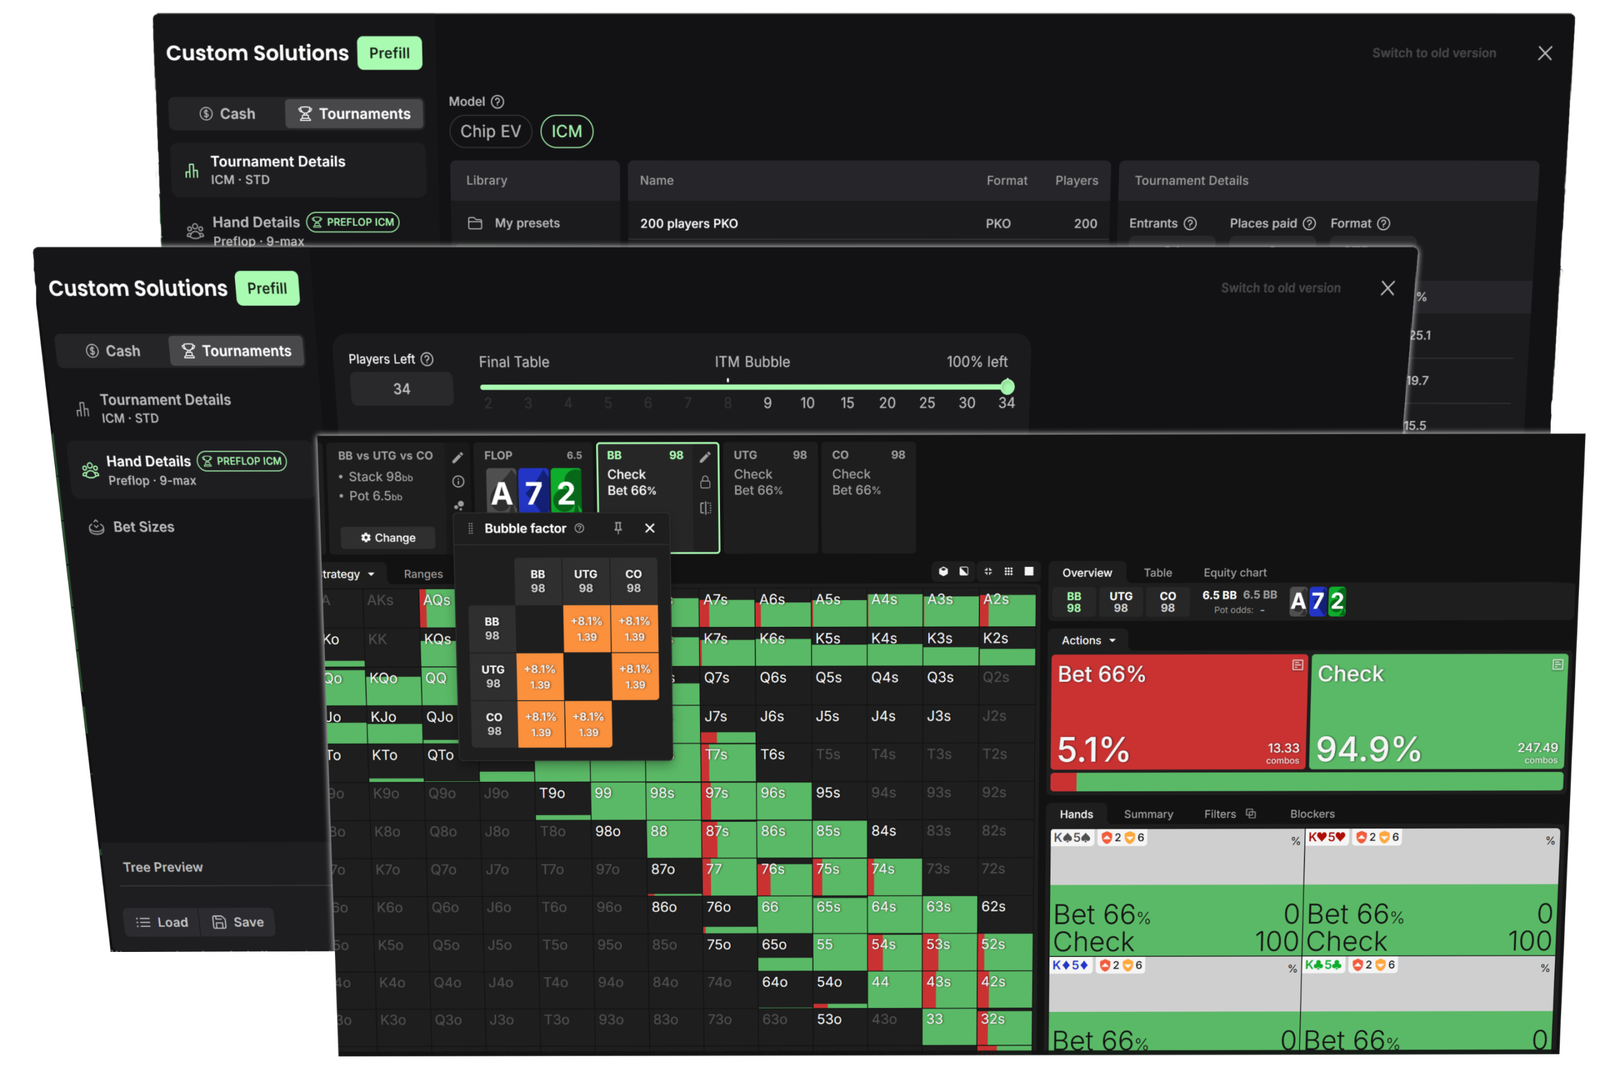Click the info icon on the scenario card
This screenshot has width=1600, height=1067.
click(458, 481)
